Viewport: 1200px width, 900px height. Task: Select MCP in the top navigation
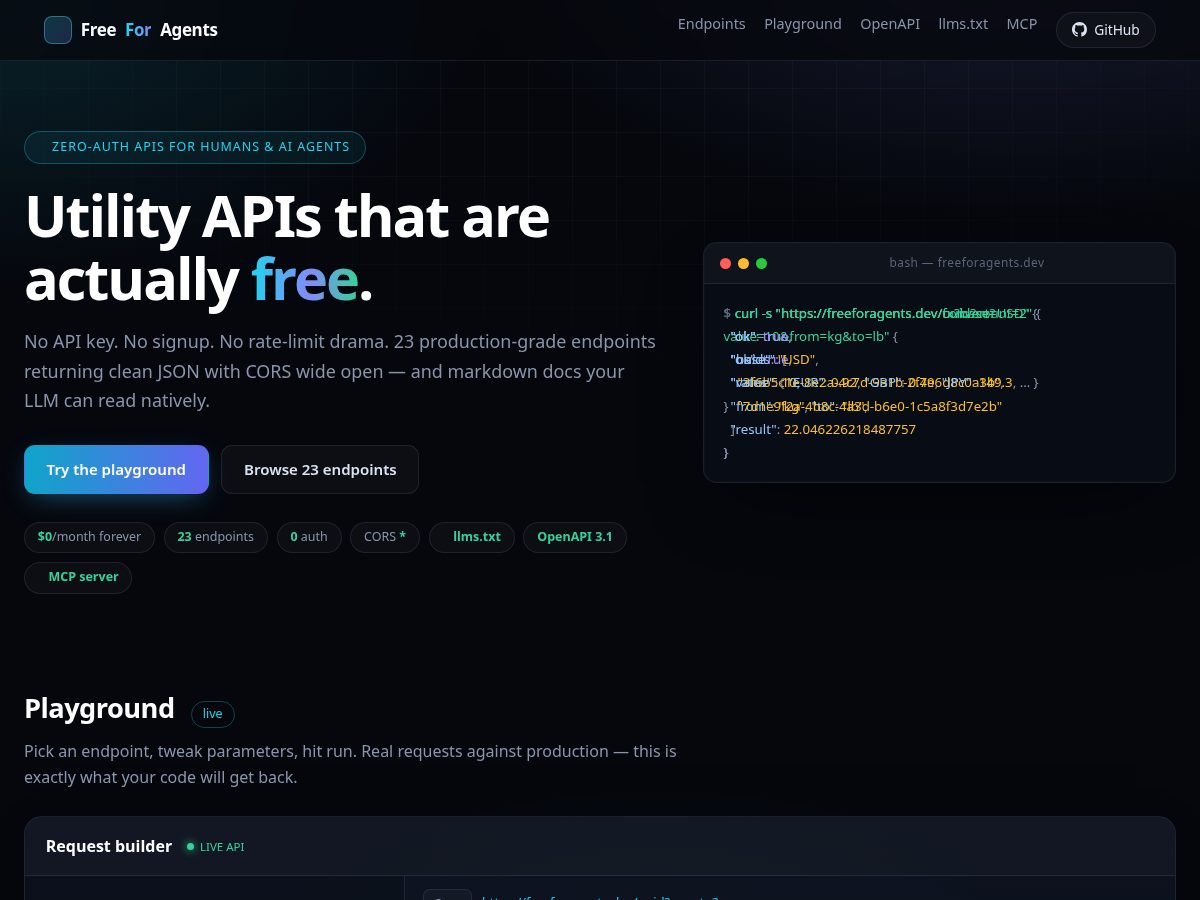1022,24
